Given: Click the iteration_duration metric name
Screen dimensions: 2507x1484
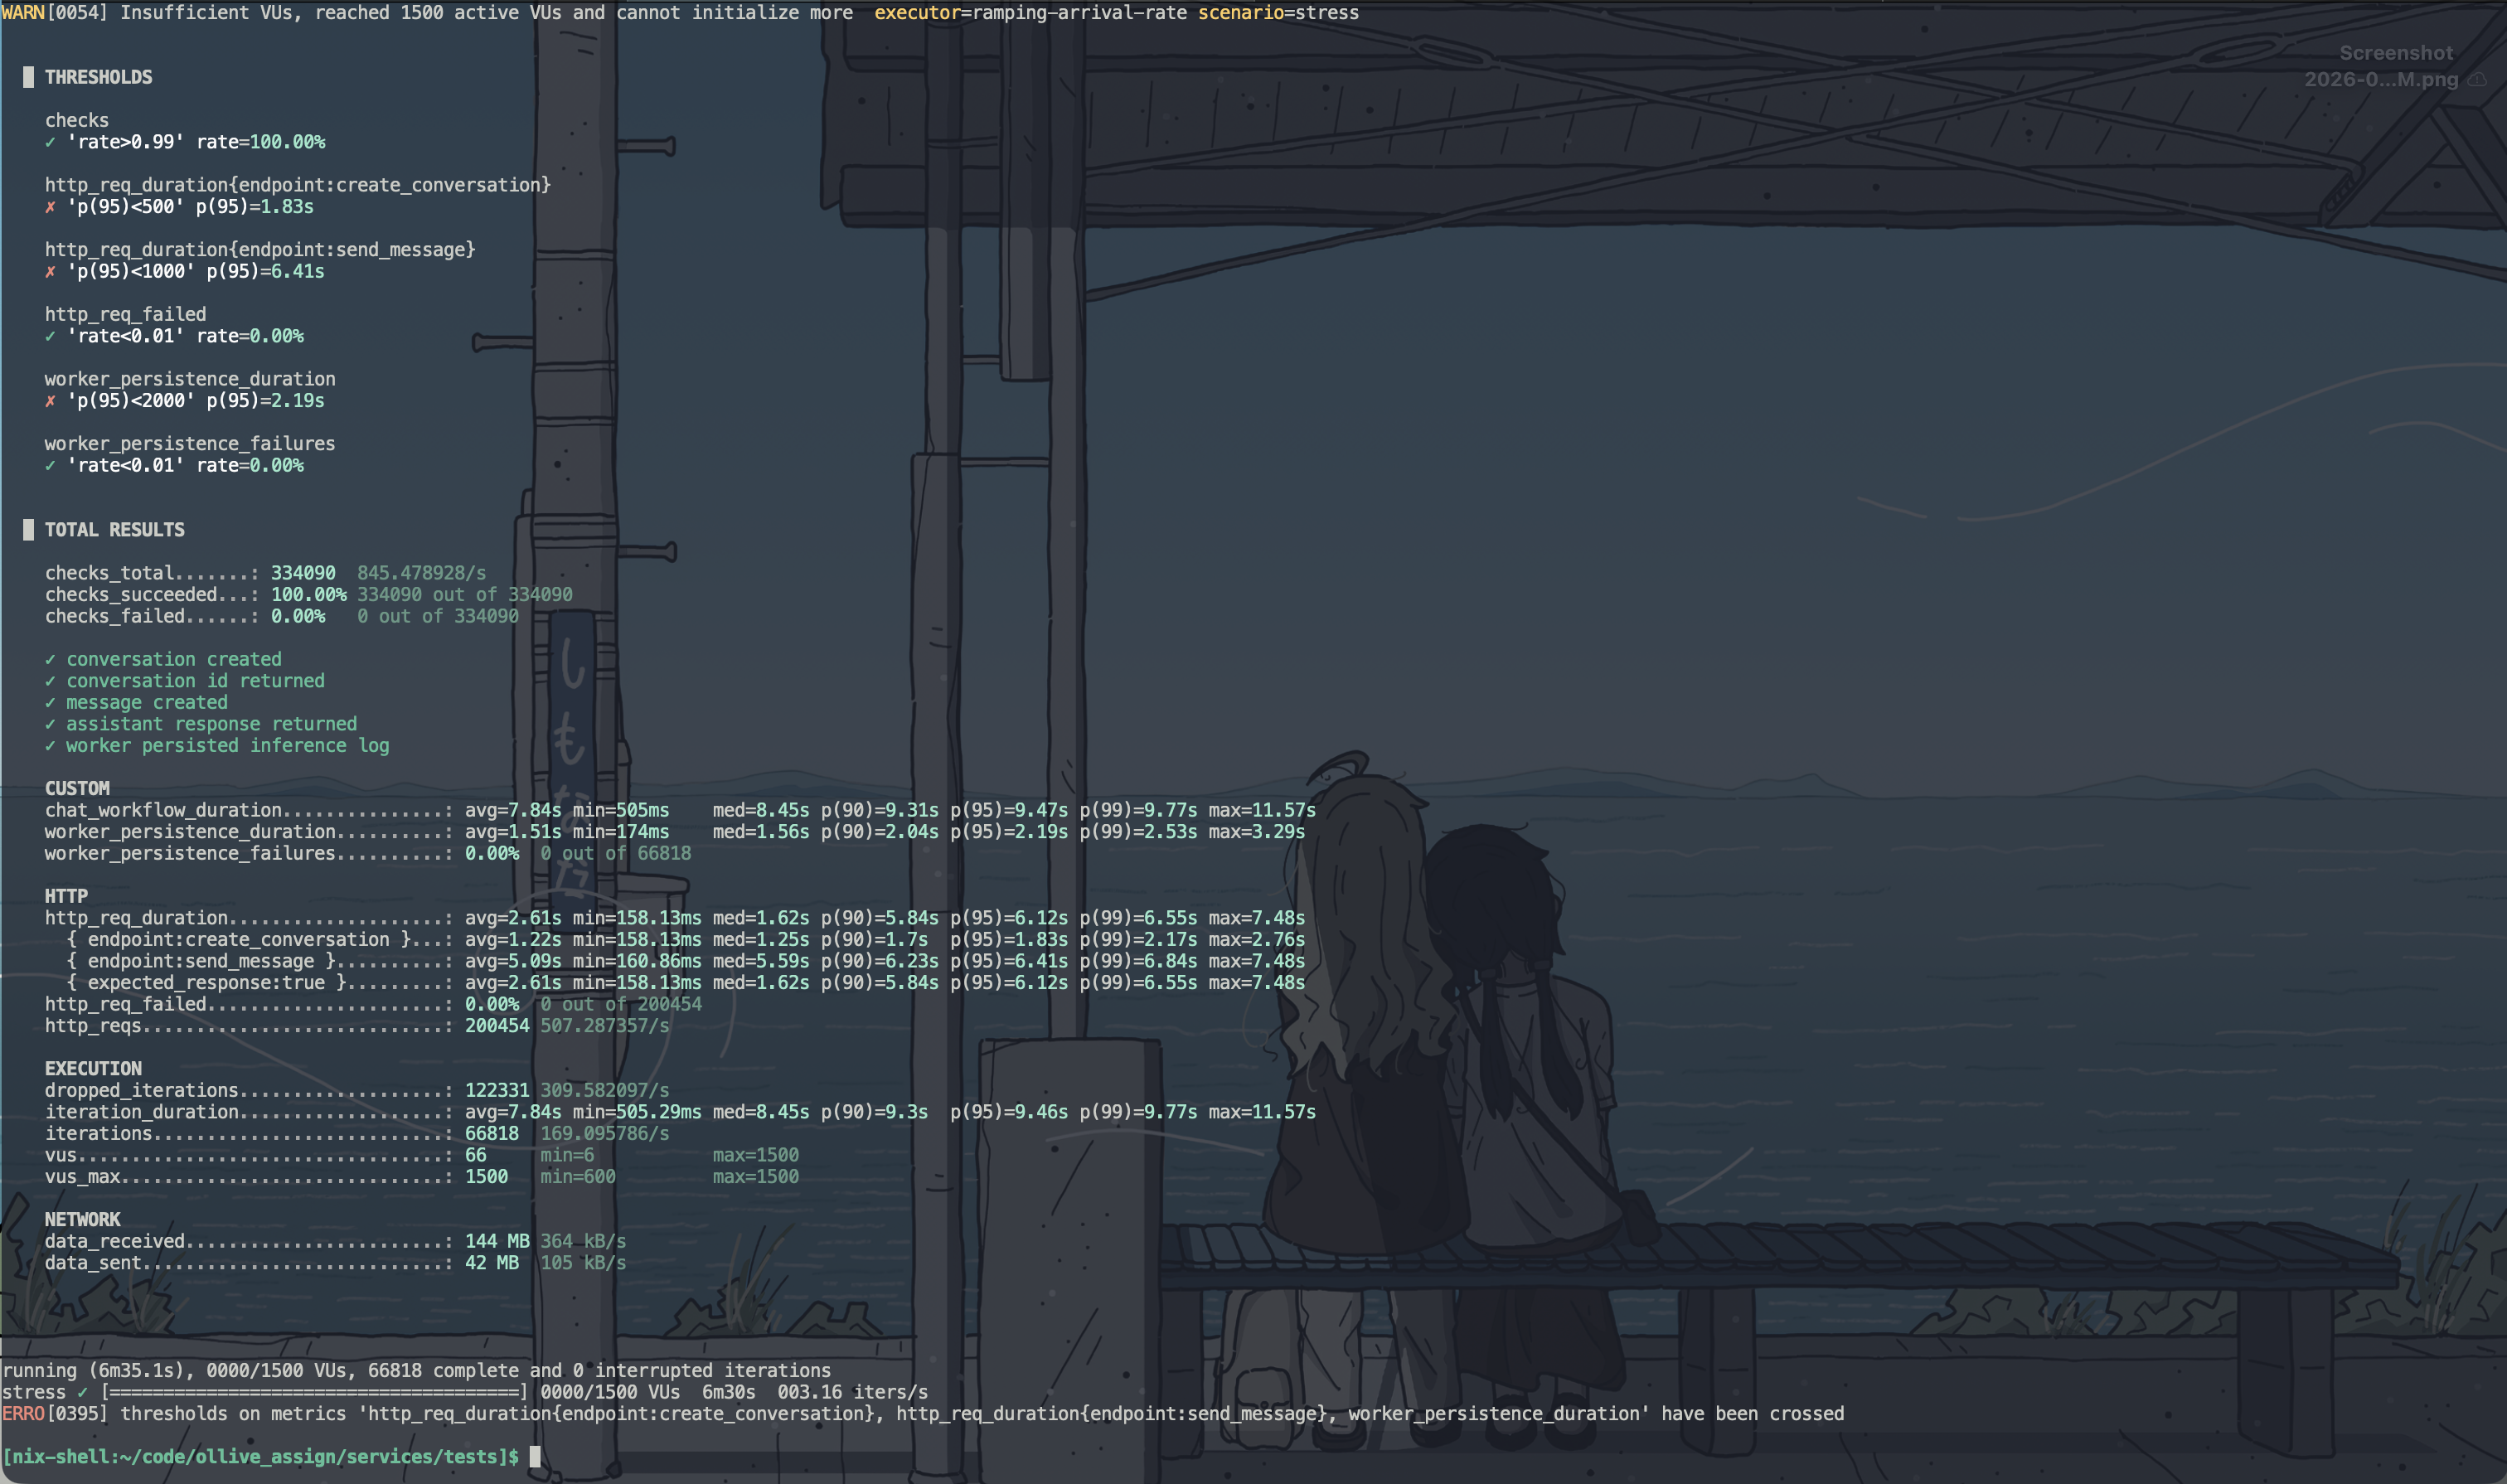Looking at the screenshot, I should coord(142,1112).
